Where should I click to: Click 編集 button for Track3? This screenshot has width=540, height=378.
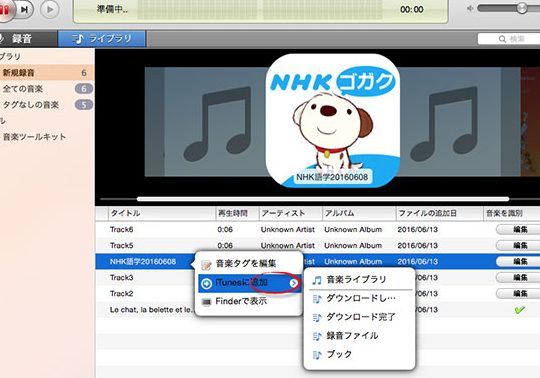pyautogui.click(x=518, y=277)
